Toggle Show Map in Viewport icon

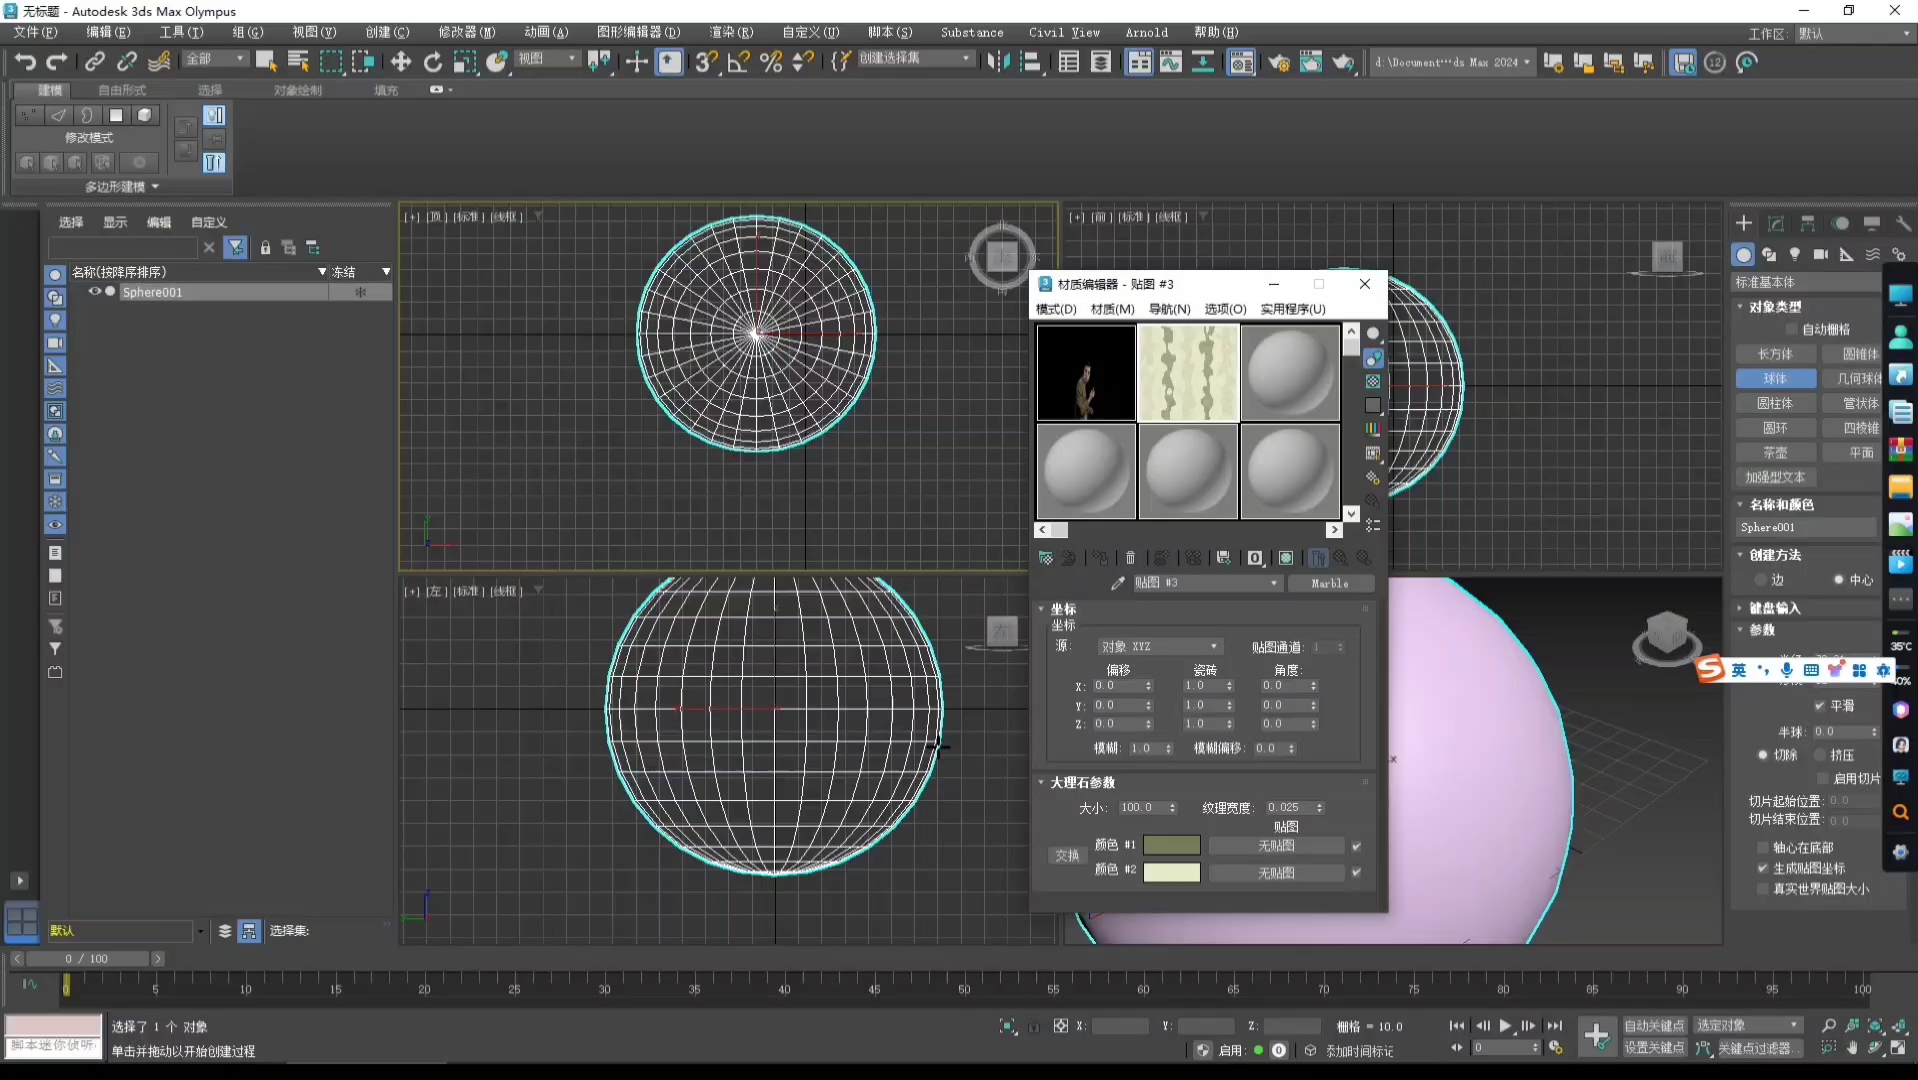pos(1286,558)
